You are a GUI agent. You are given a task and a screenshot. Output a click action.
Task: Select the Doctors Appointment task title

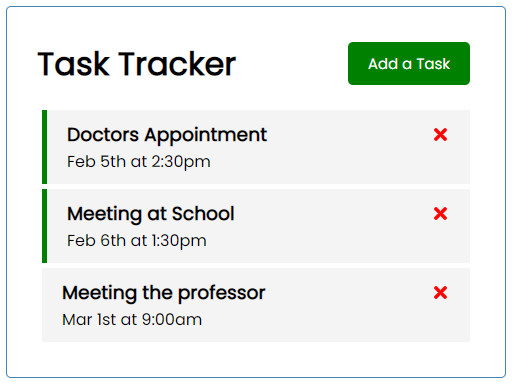coord(167,135)
